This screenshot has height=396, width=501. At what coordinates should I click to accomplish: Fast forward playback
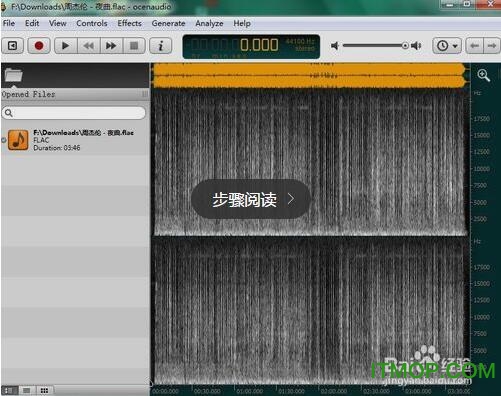click(111, 46)
